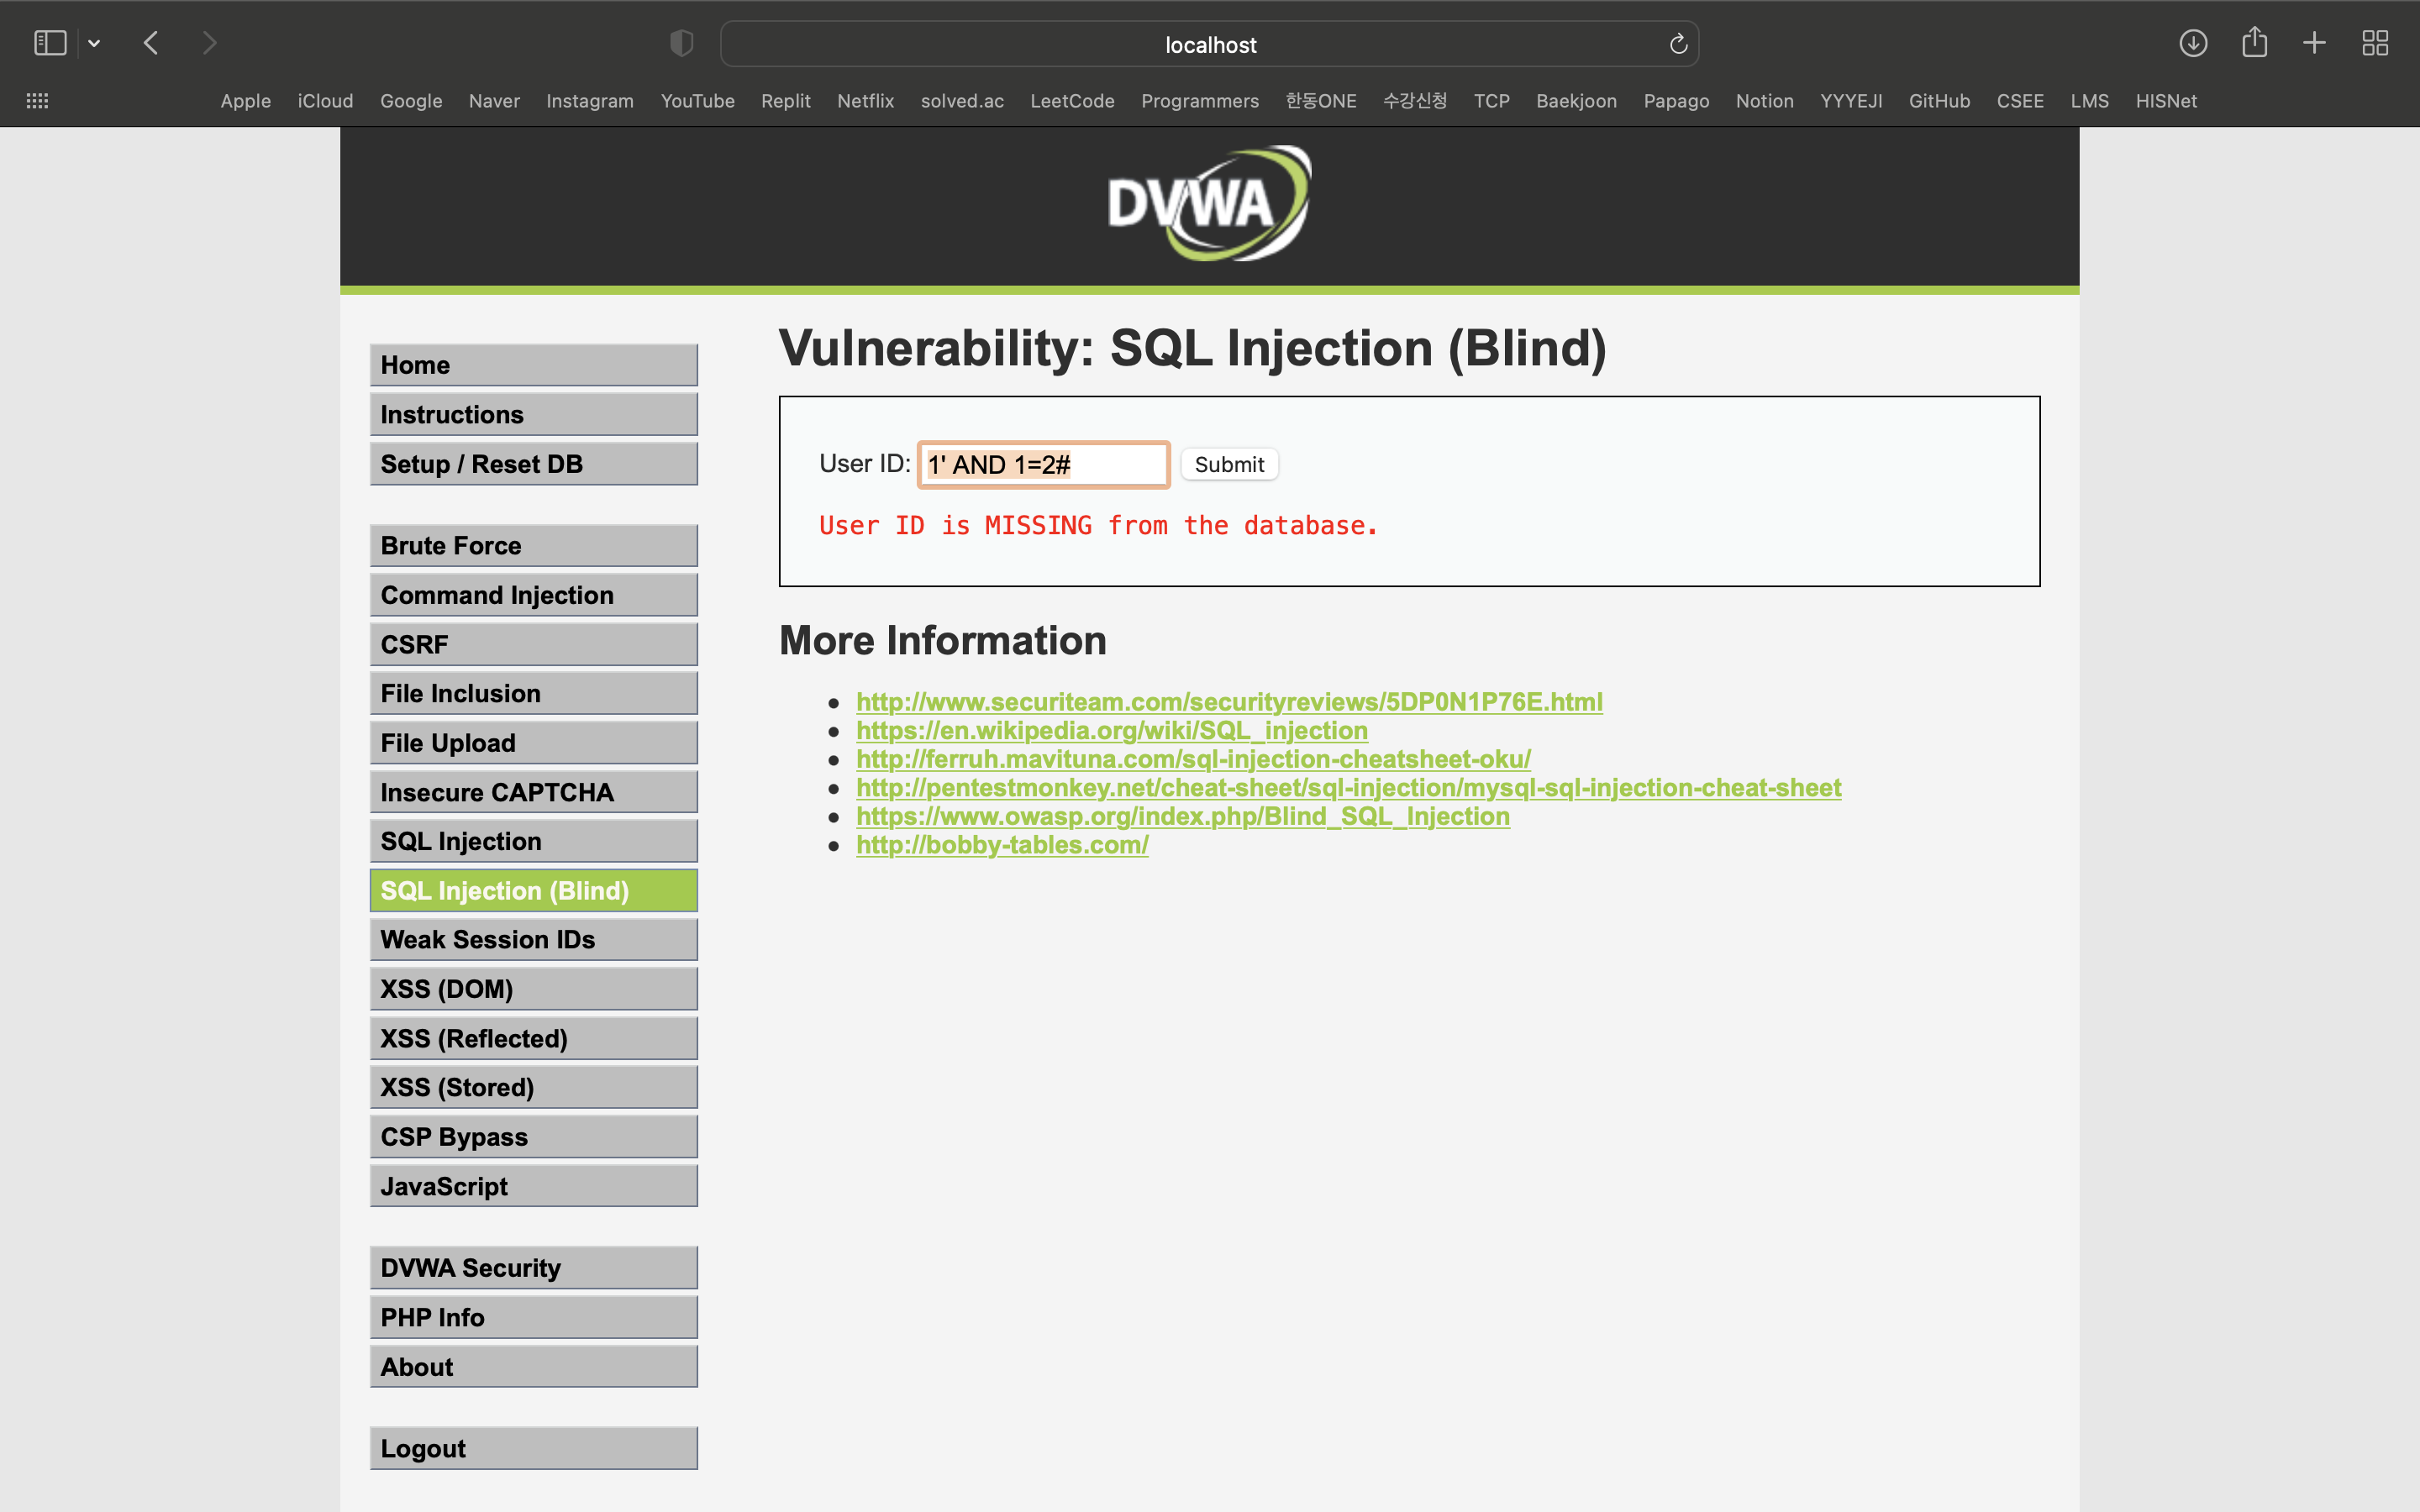The height and width of the screenshot is (1512, 2420).
Task: Click into the User ID input field
Action: [x=1043, y=464]
